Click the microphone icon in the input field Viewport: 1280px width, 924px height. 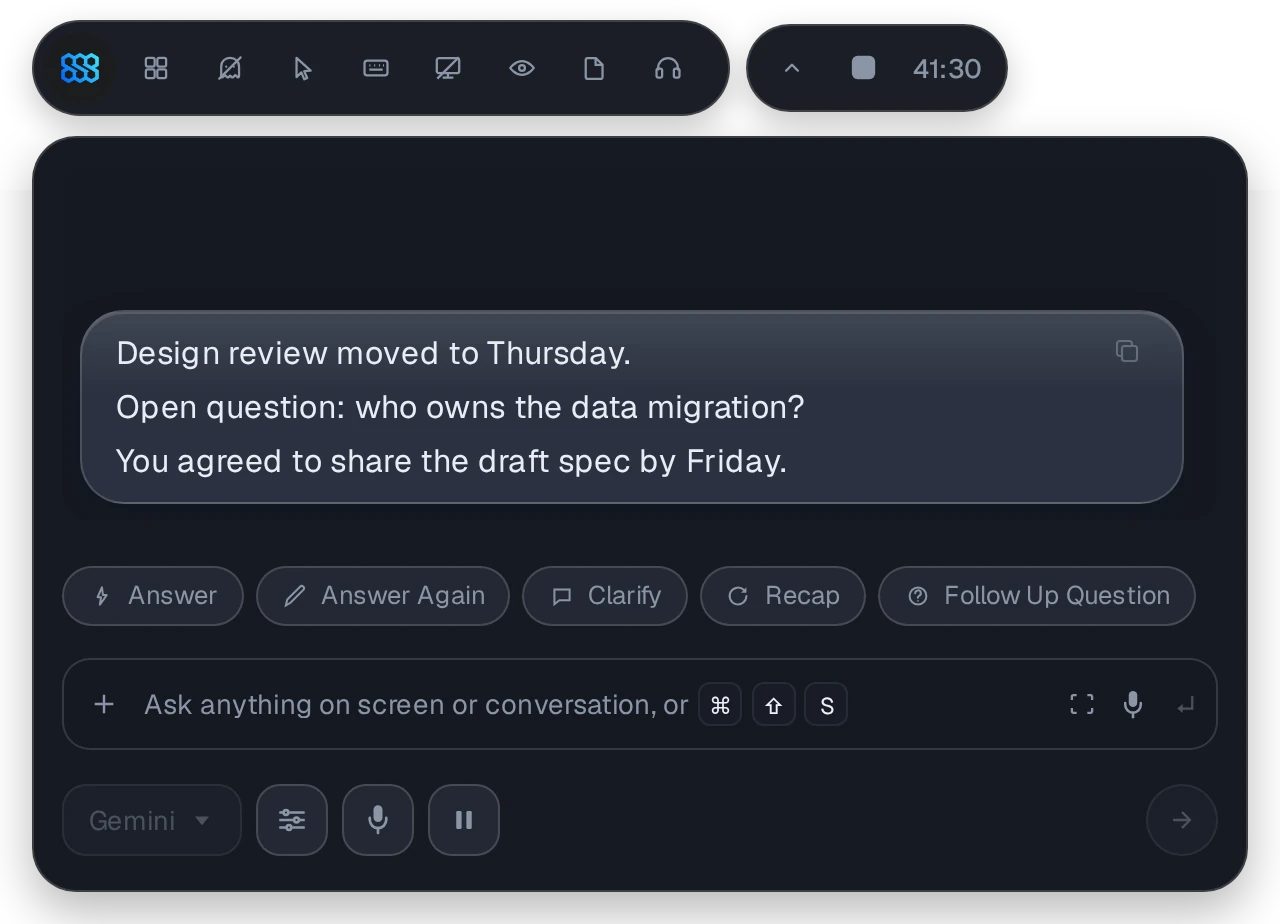point(1133,704)
